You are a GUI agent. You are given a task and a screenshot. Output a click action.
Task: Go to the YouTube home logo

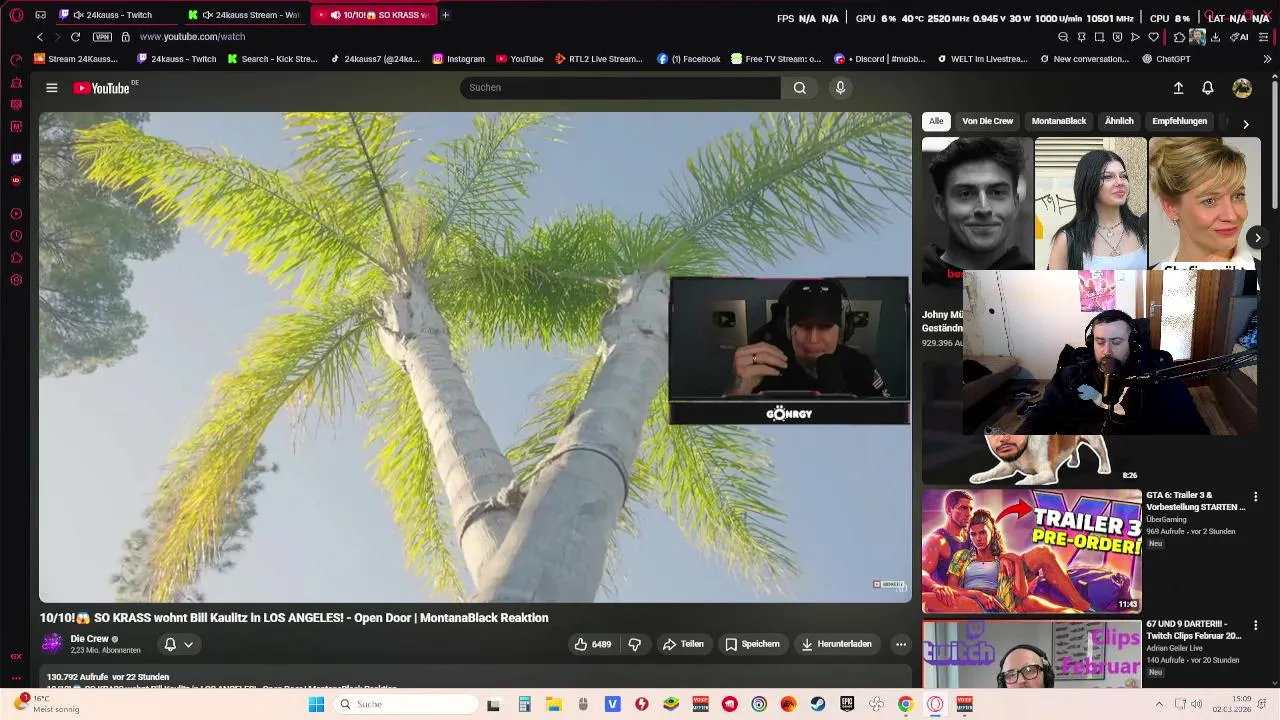click(x=102, y=88)
